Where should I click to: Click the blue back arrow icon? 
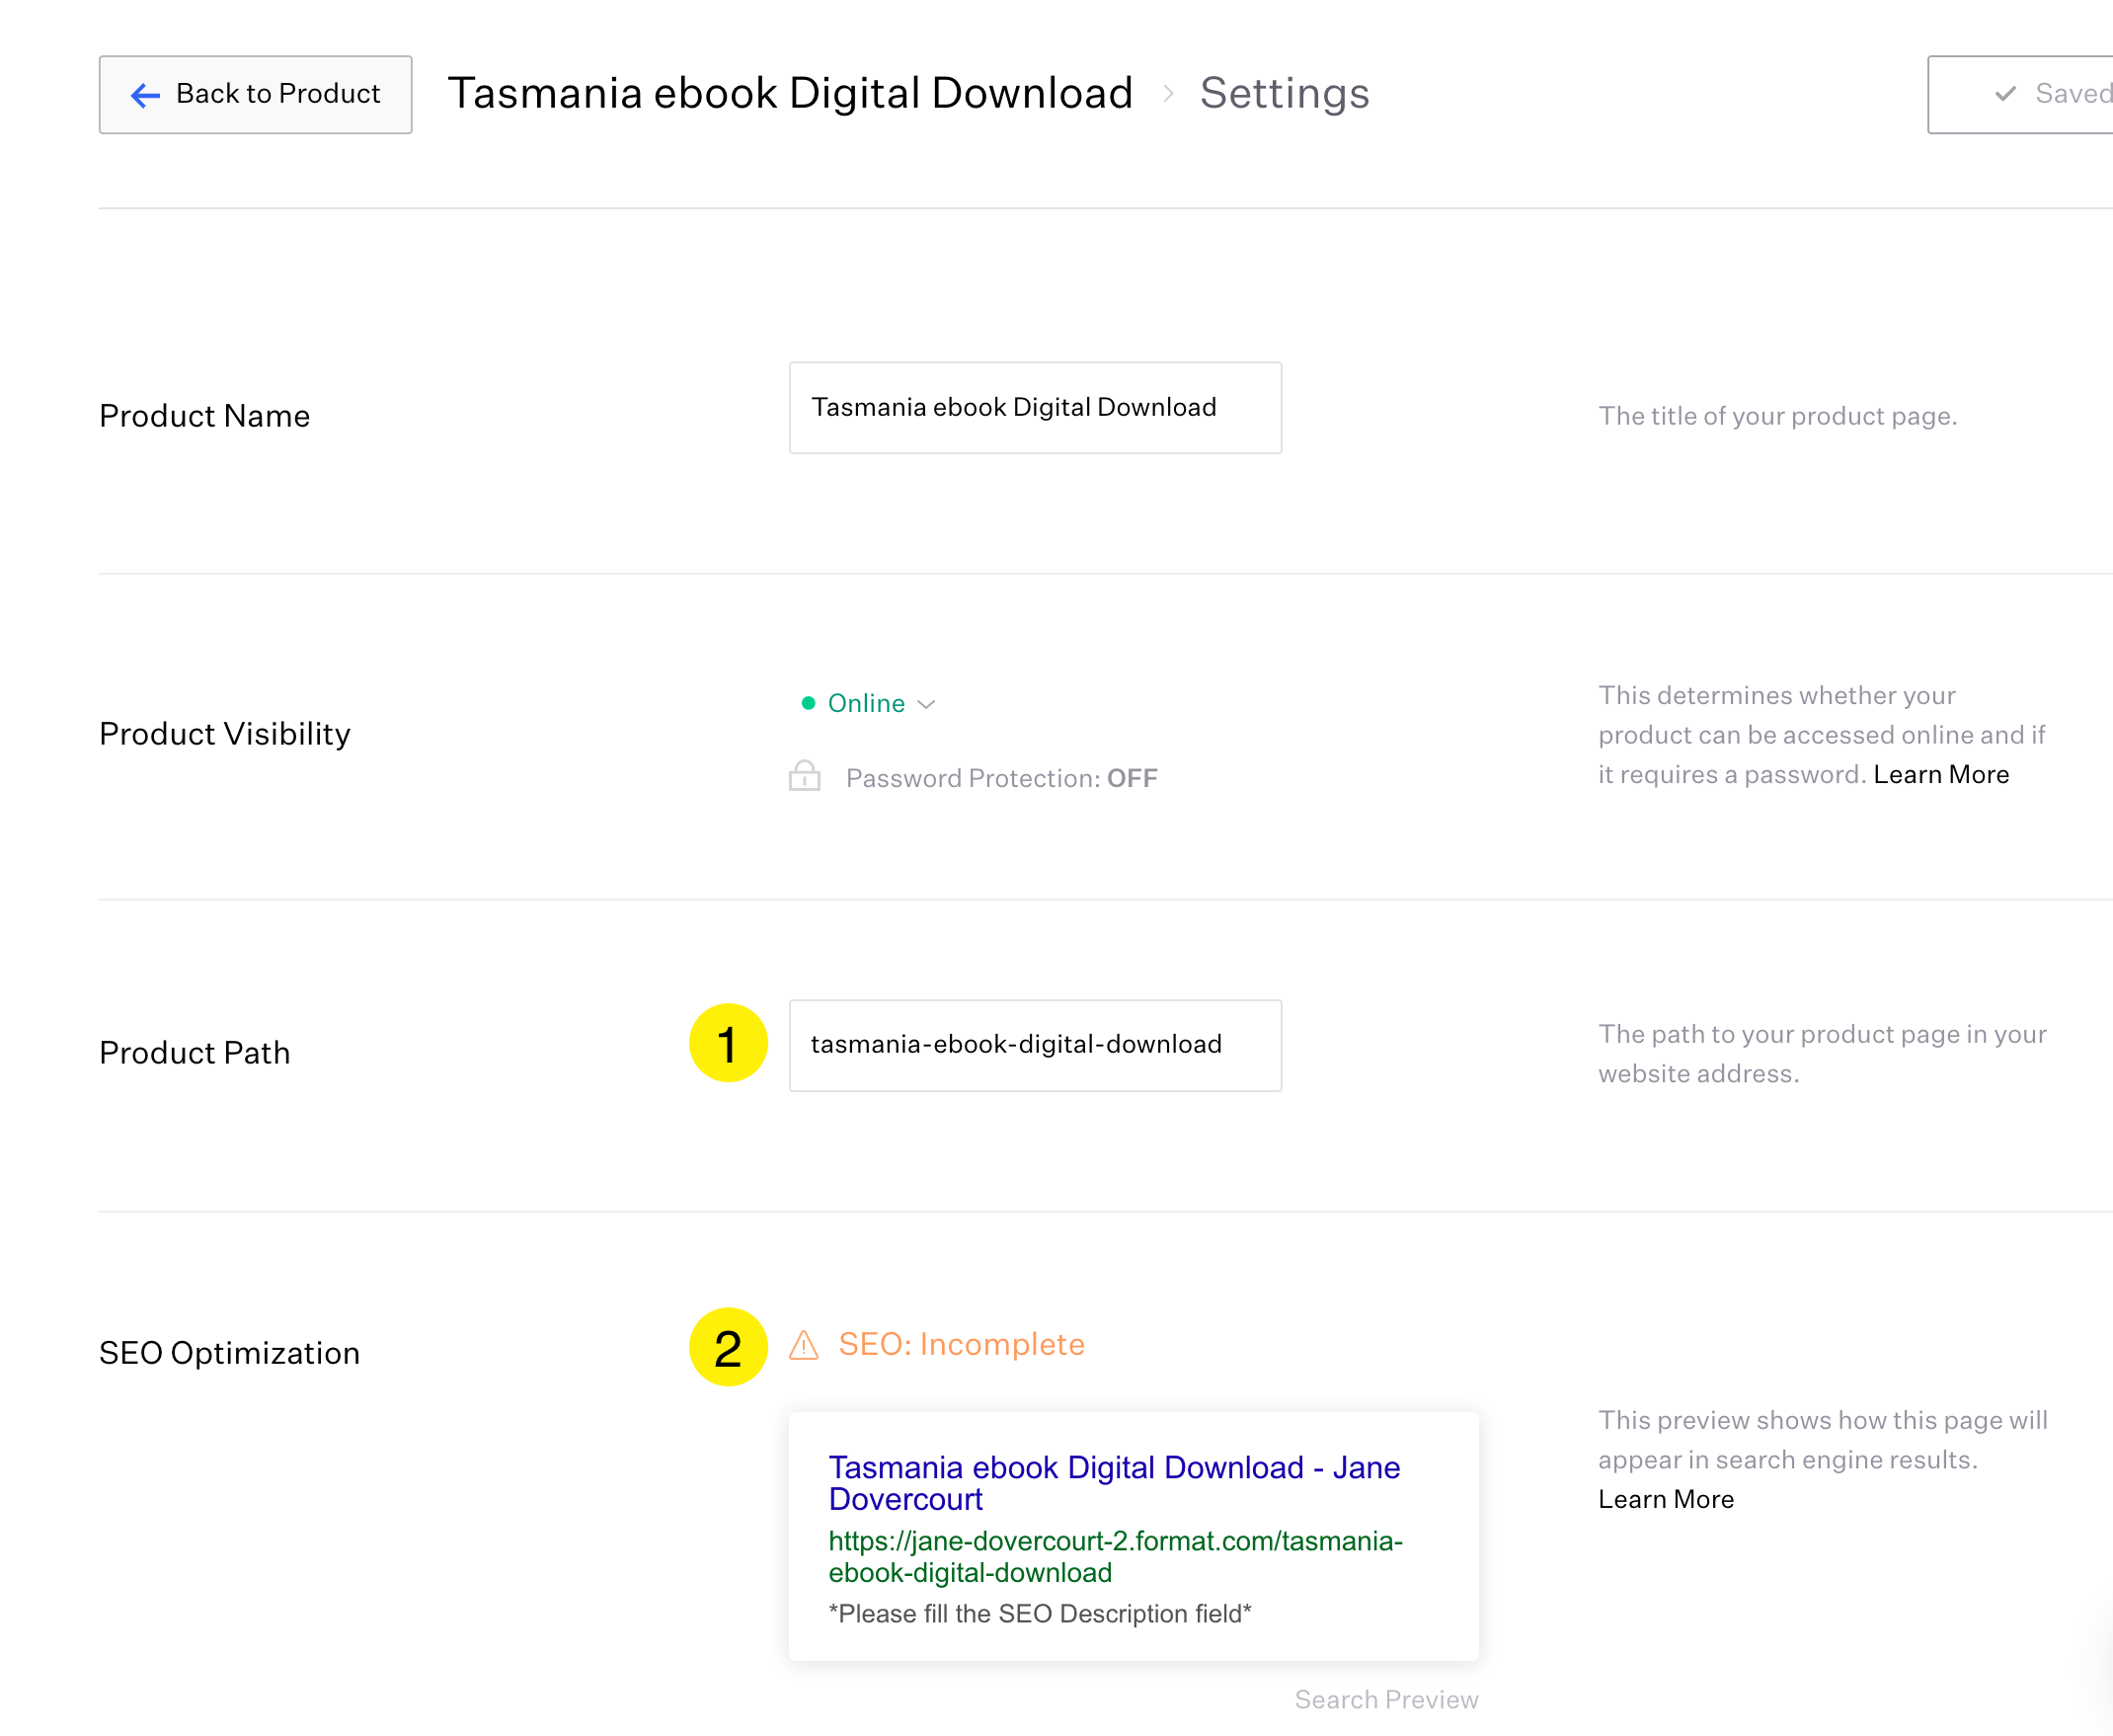146,95
